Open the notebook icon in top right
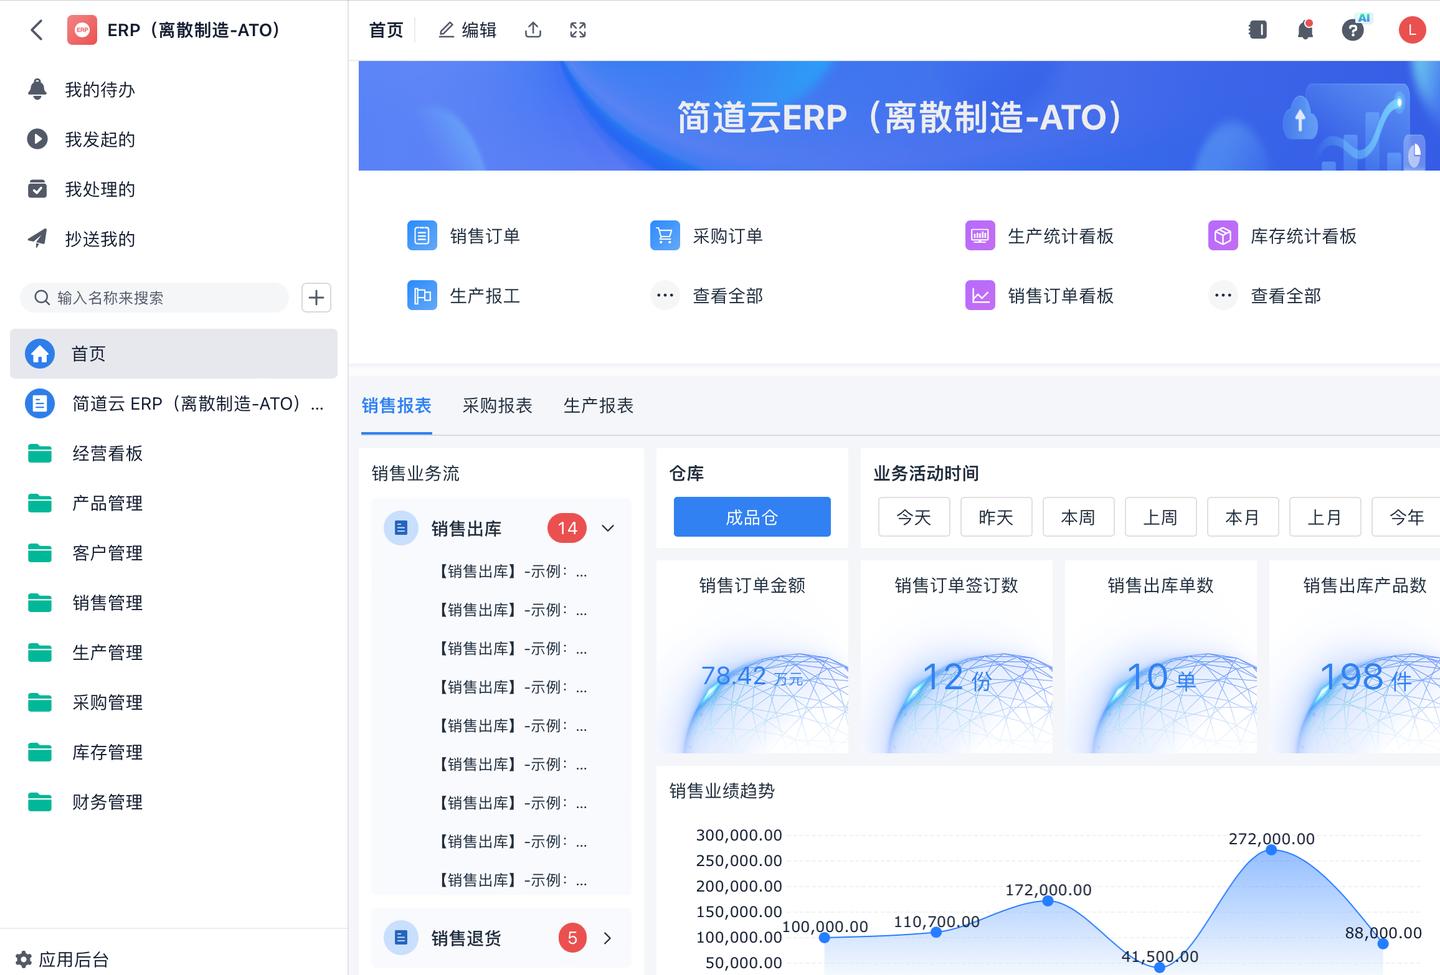1440x975 pixels. 1258,30
